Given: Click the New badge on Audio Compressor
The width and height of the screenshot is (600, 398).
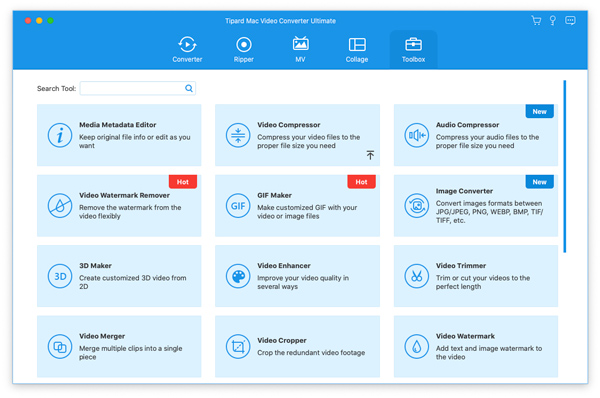Looking at the screenshot, I should click(x=540, y=111).
